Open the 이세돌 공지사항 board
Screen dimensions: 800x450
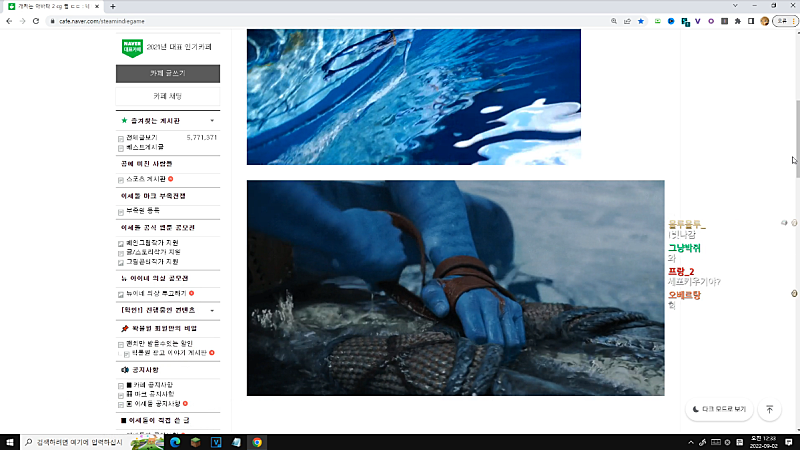pyautogui.click(x=153, y=404)
